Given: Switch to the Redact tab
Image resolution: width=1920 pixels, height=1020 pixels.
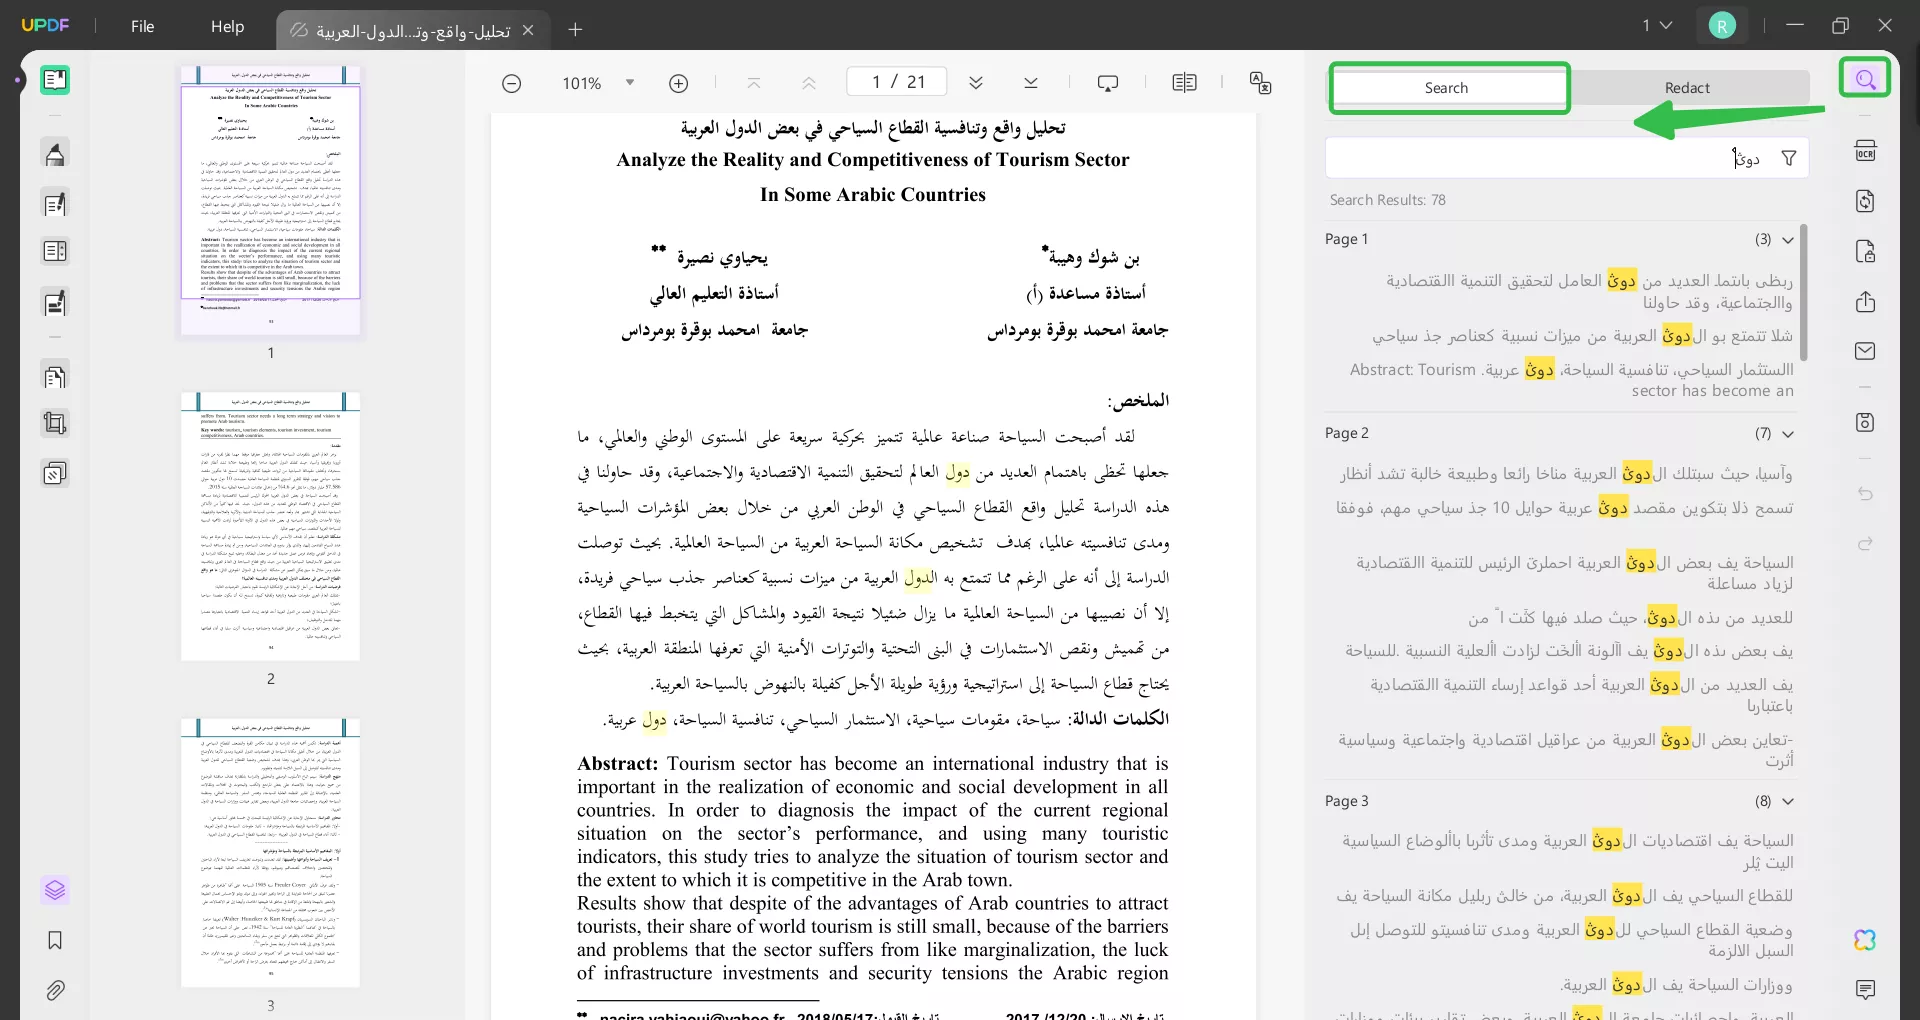Looking at the screenshot, I should [x=1689, y=87].
